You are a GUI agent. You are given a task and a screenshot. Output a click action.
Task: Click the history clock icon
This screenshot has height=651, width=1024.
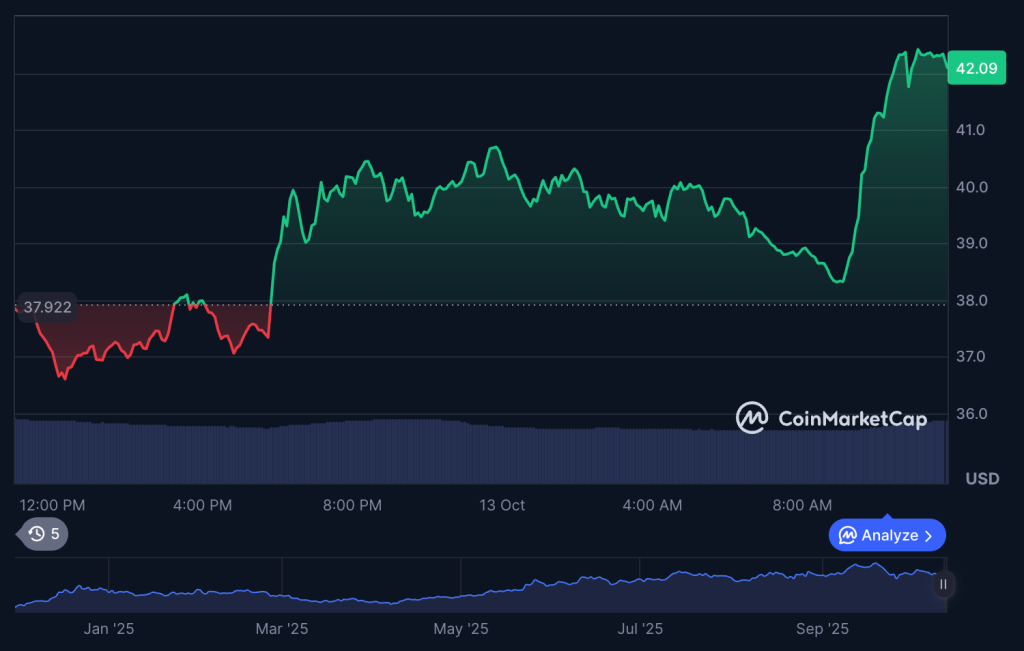tap(37, 534)
